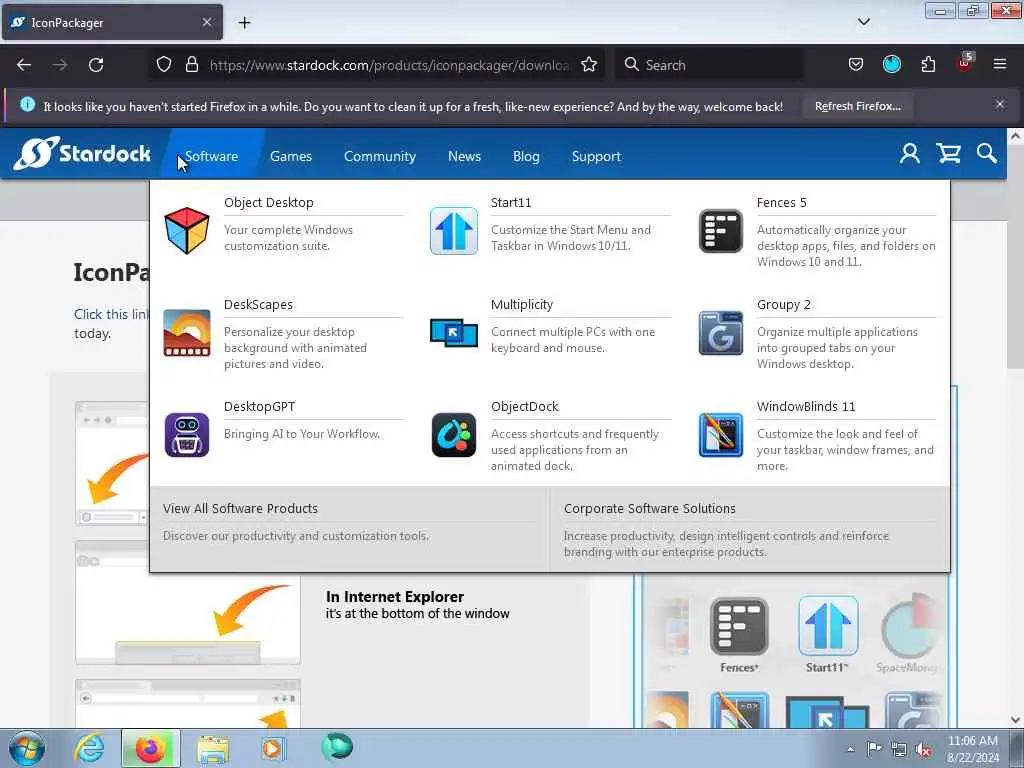The height and width of the screenshot is (768, 1024).
Task: Click the WindowBlinds 11 icon
Action: click(720, 435)
